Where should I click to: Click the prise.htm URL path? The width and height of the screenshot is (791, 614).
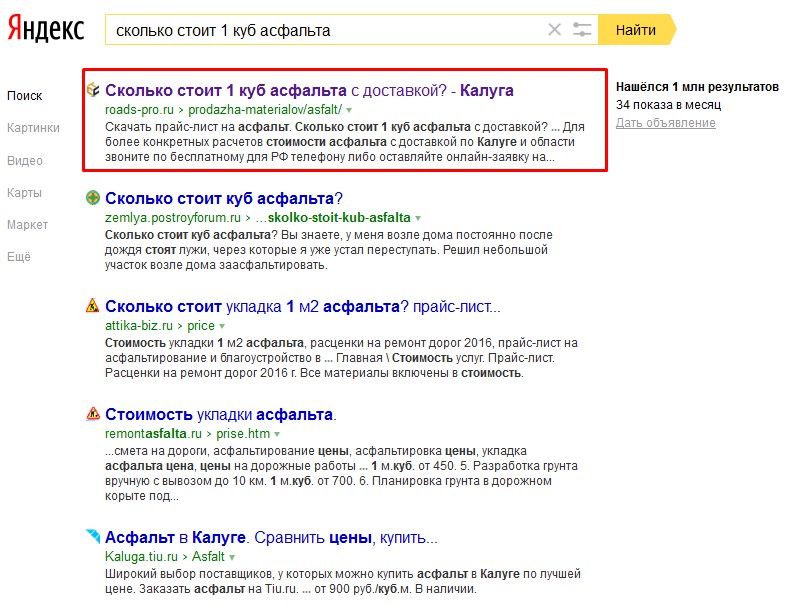click(x=243, y=433)
